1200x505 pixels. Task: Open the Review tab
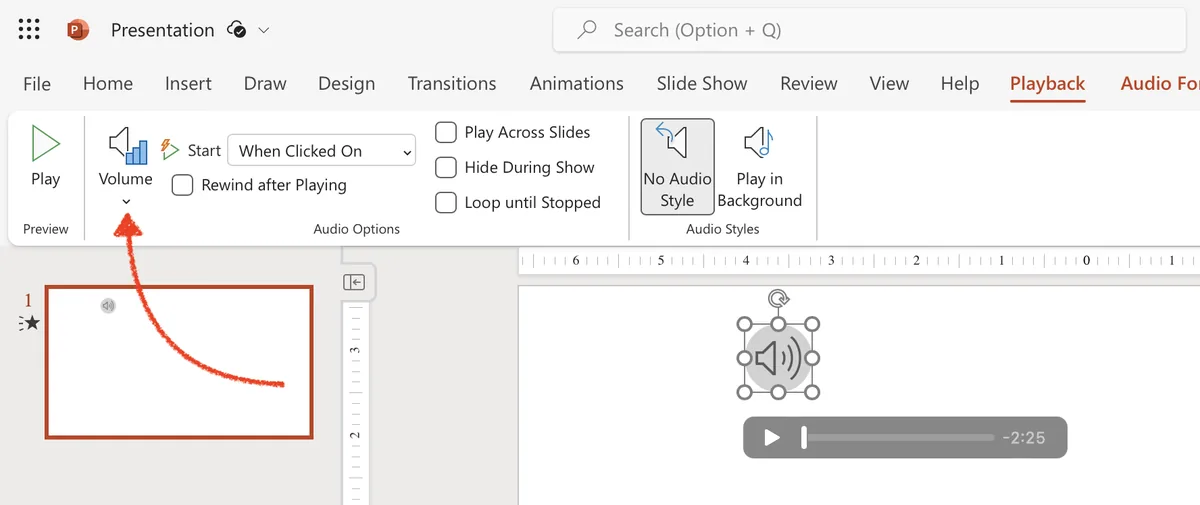click(809, 83)
